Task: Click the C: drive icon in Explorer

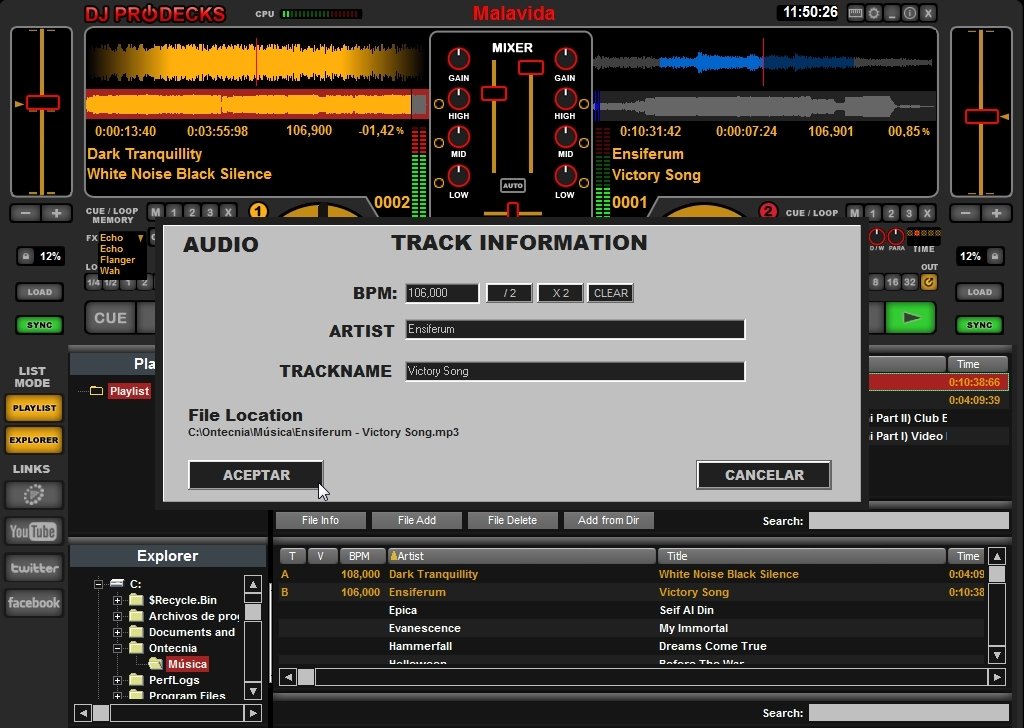Action: pos(117,583)
